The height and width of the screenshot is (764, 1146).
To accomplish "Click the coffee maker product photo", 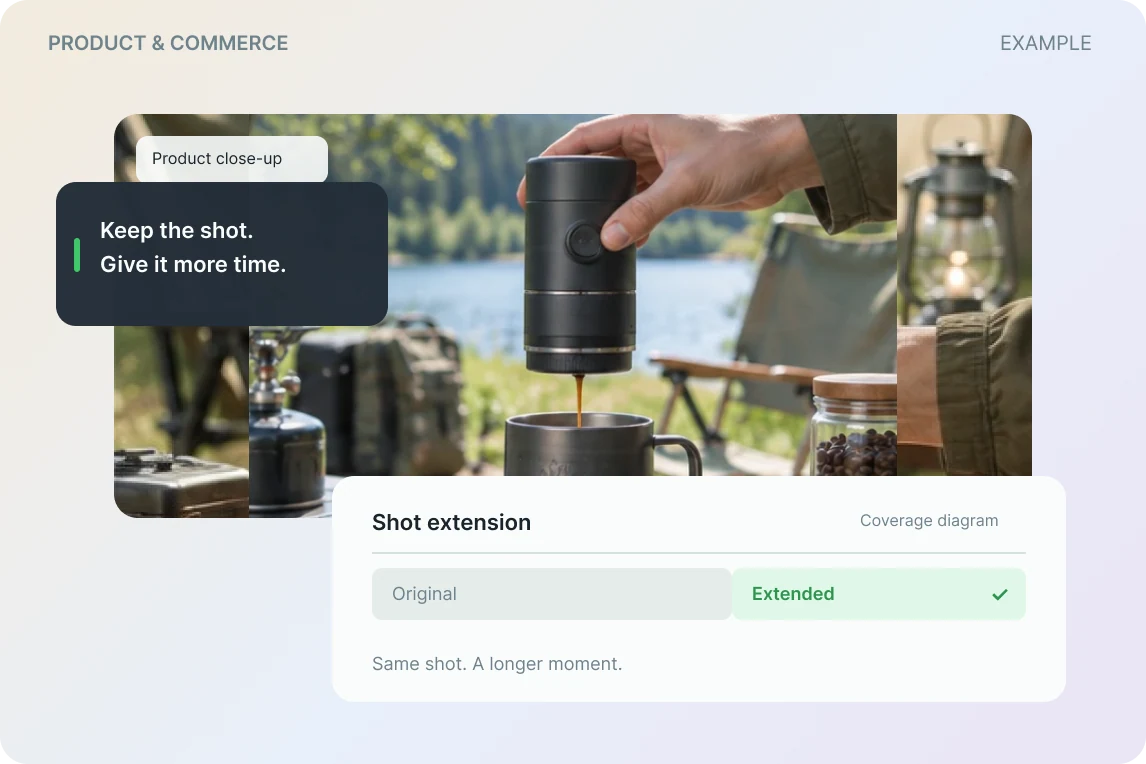I will tap(573, 295).
